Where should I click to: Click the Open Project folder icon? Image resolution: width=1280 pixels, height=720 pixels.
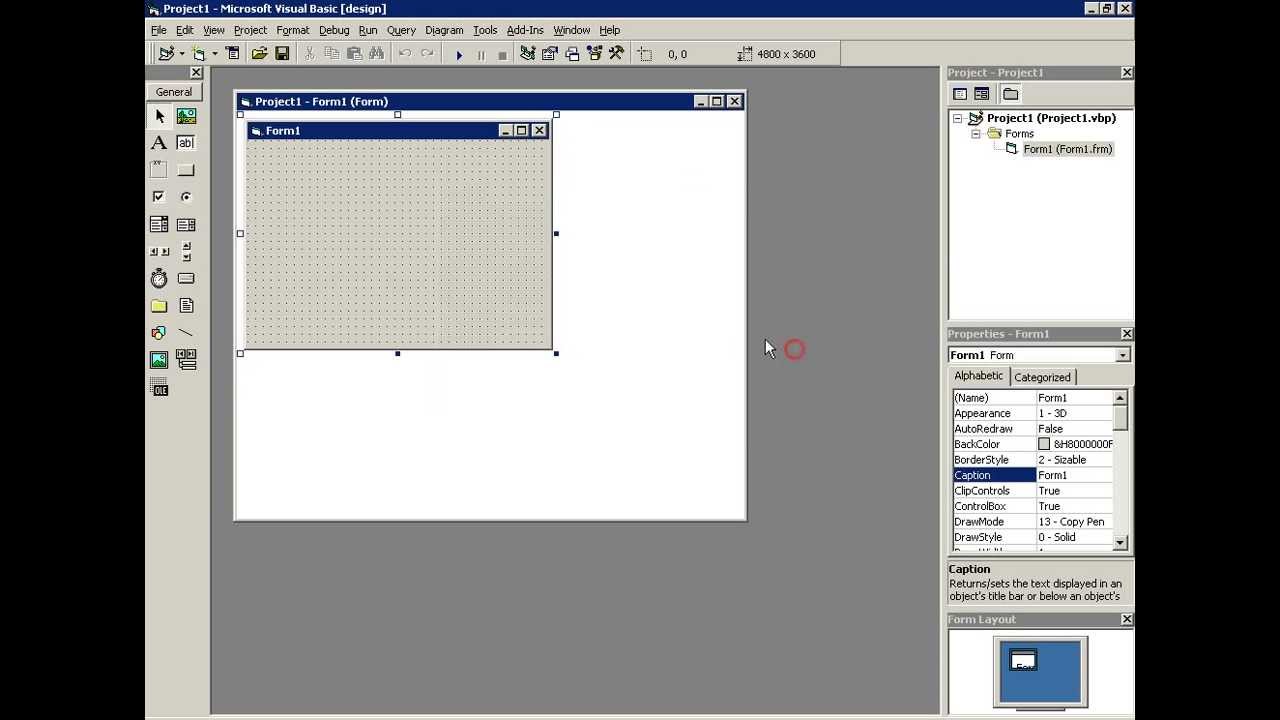(260, 54)
